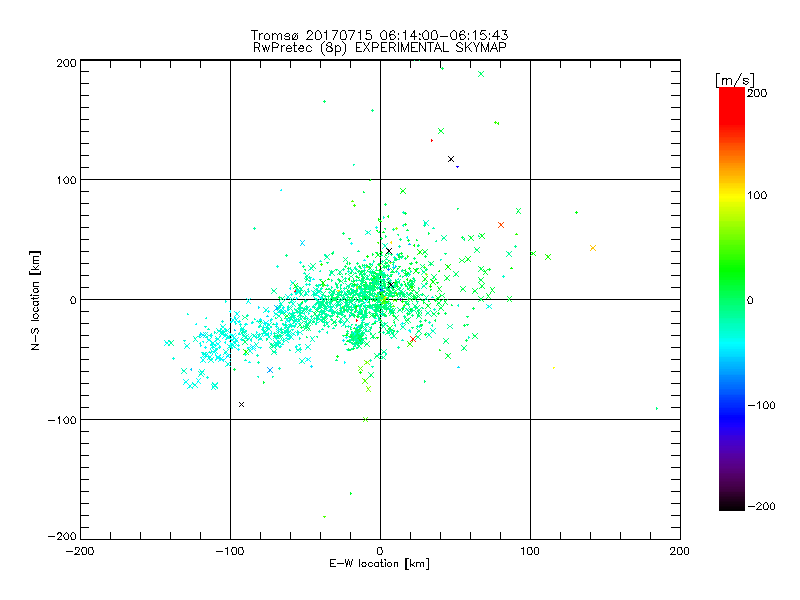Click the green cross marker at the top near 190 km north
Screen dimensions: 800x600
point(481,74)
